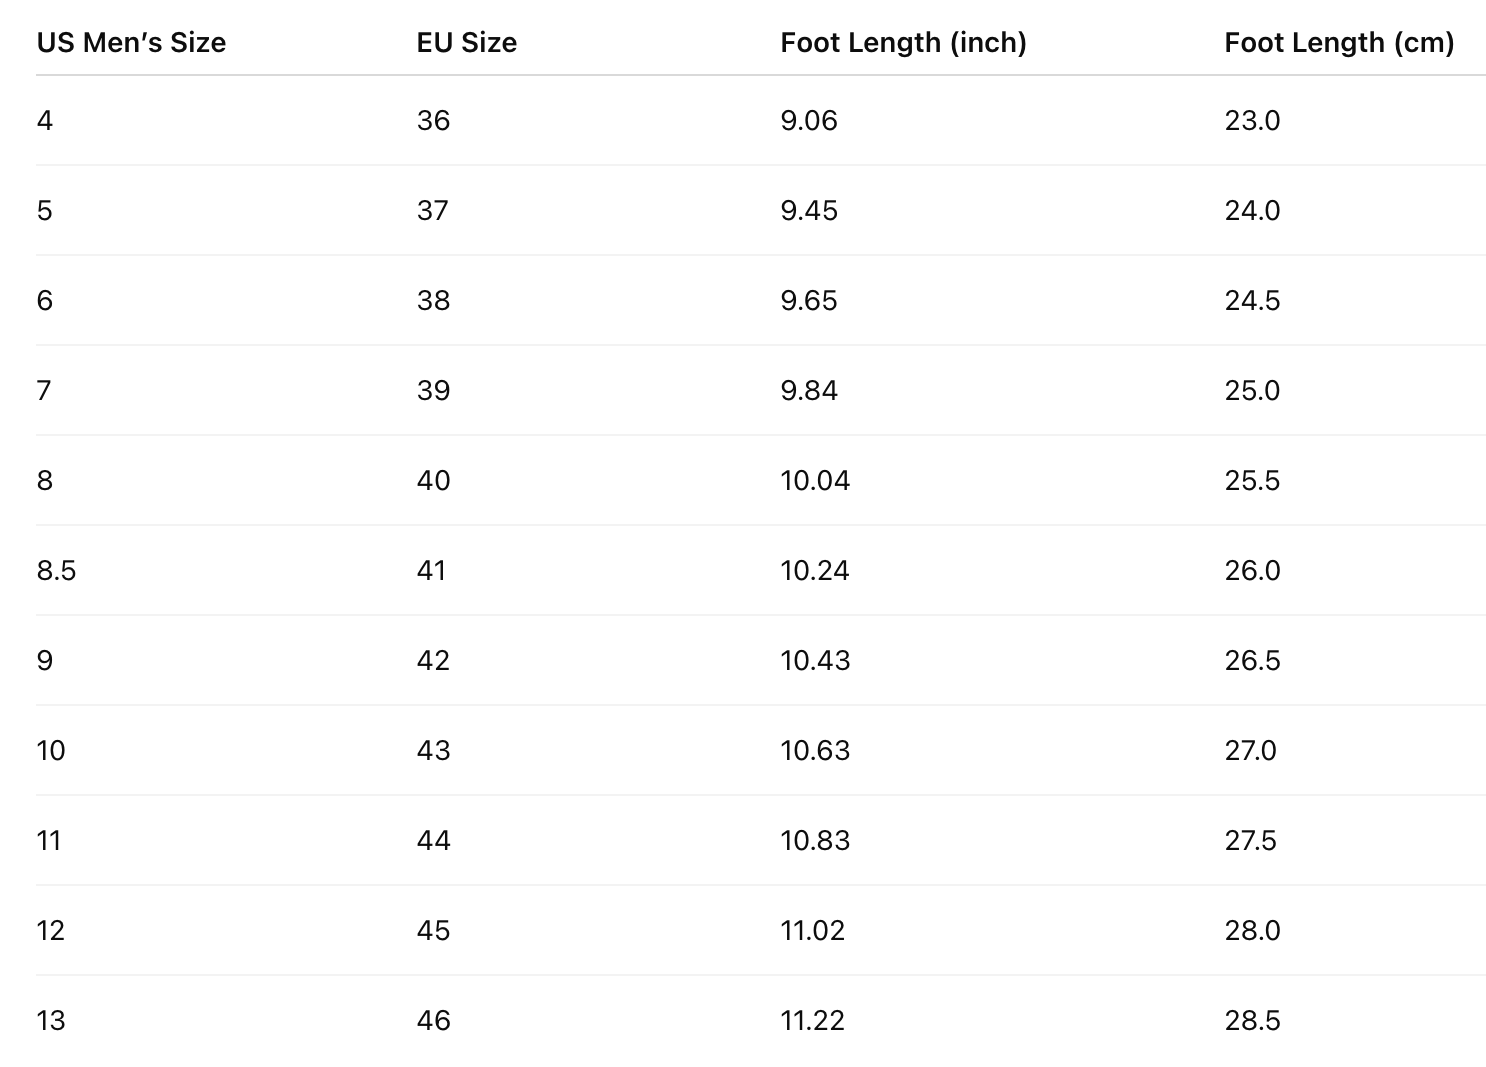Screen dimensions: 1486x1067
Task: Select US men's size 8.5 cell
Action: [56, 571]
